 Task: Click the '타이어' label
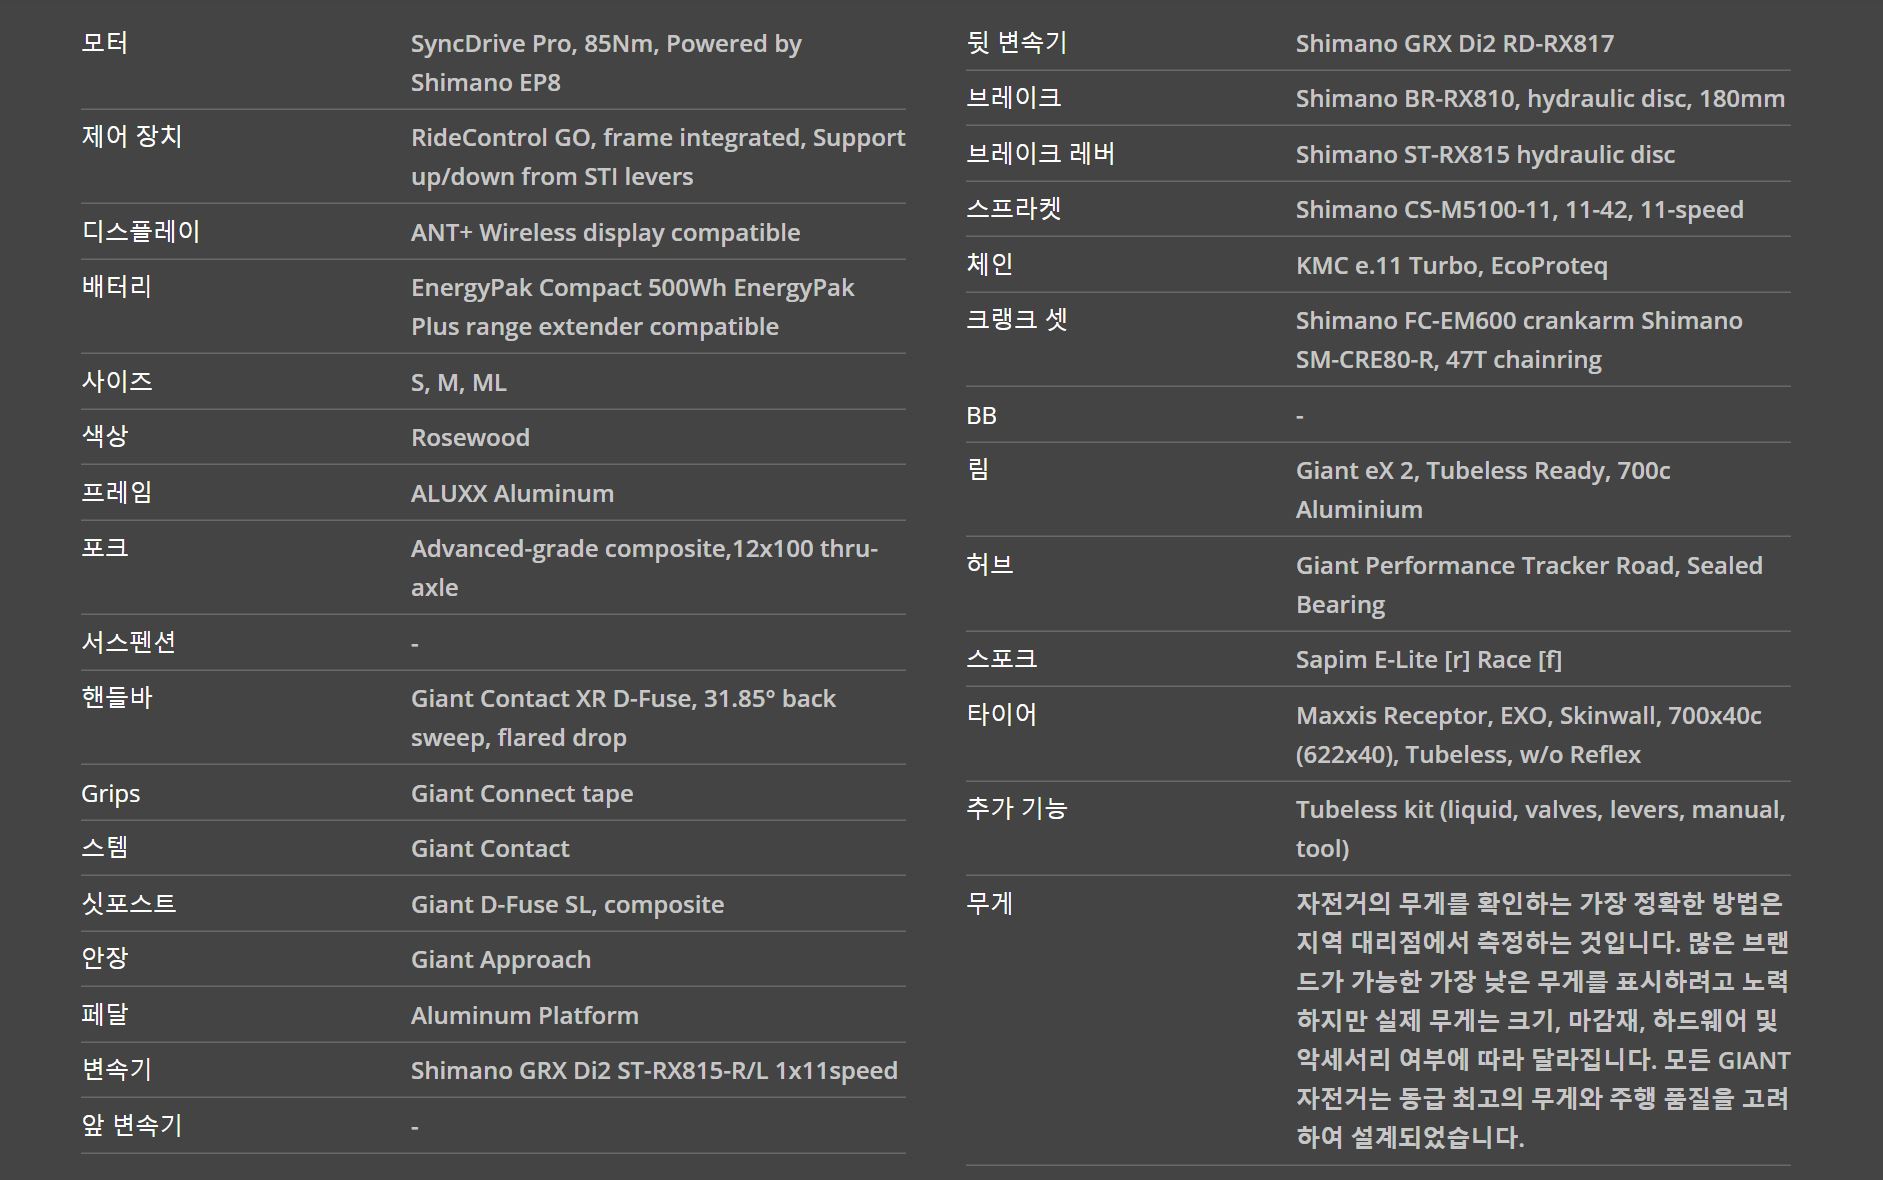coord(1002,715)
